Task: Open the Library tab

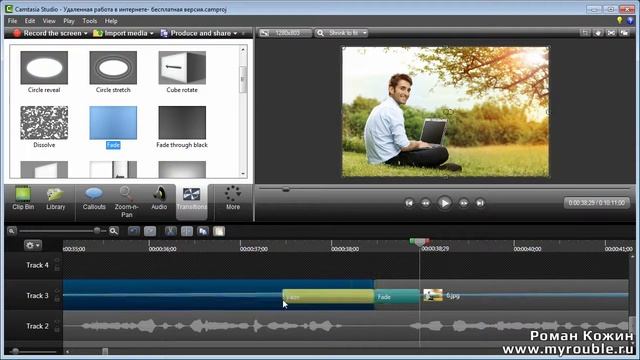Action: tap(56, 198)
